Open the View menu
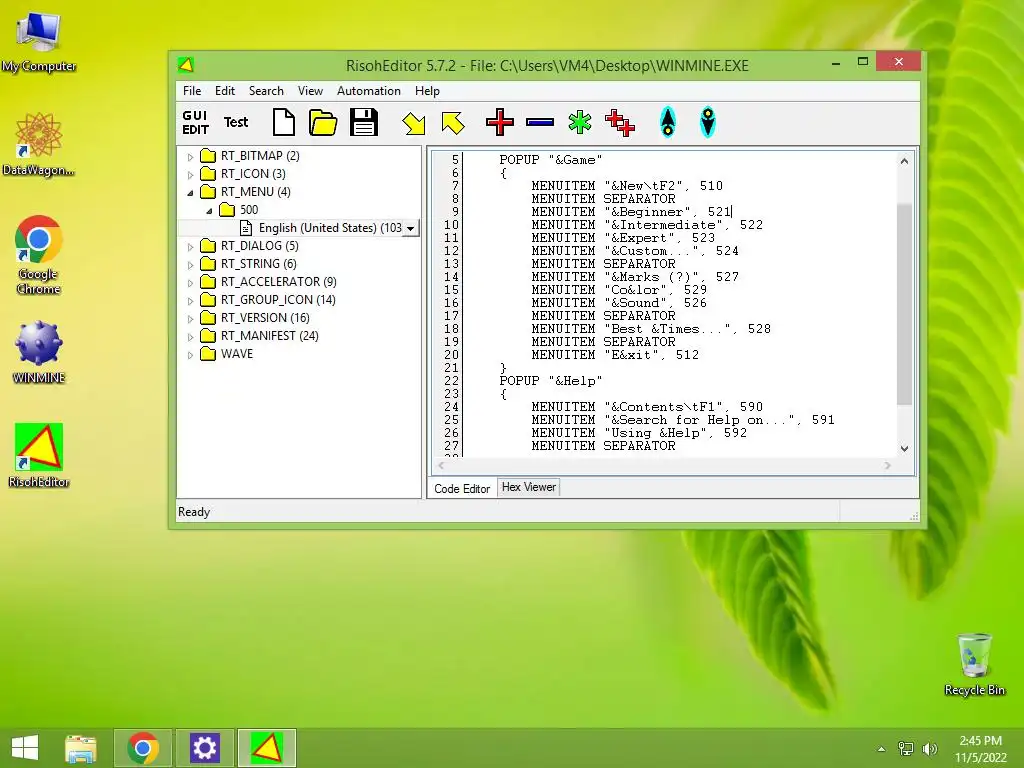The image size is (1024, 768). point(310,91)
